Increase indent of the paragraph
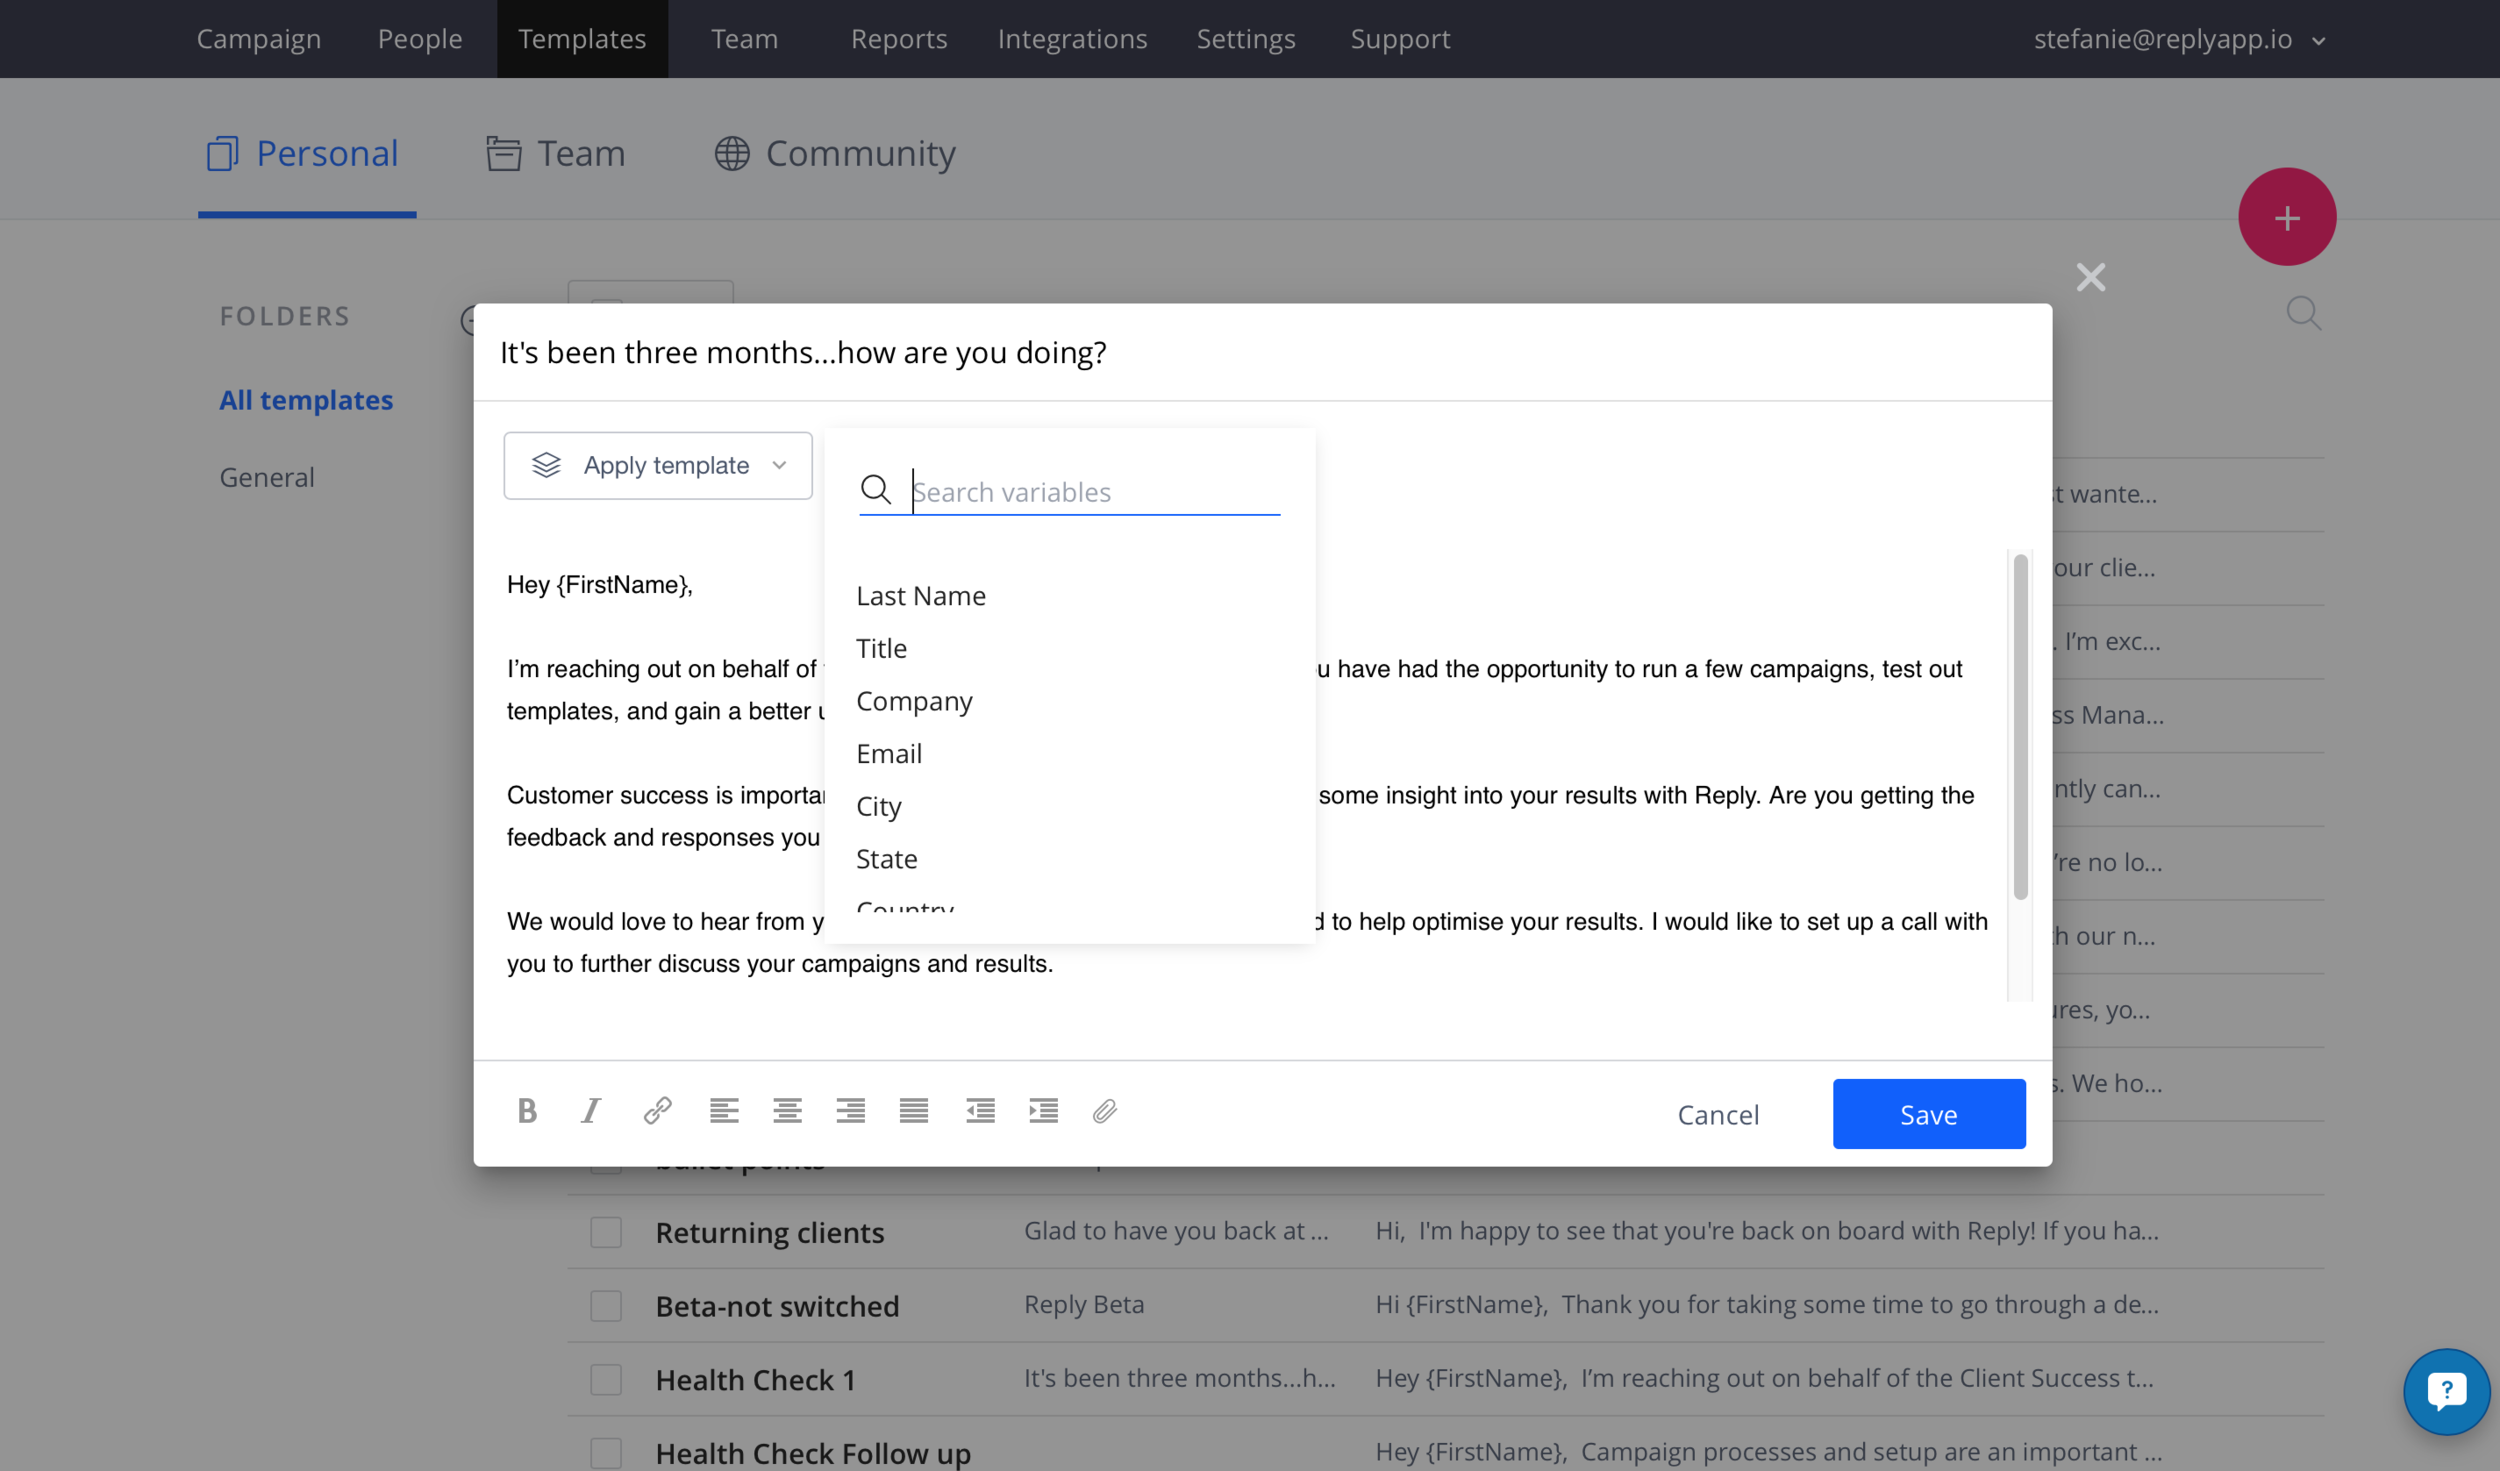Screen dimensions: 2500x1471 click(x=1043, y=1111)
